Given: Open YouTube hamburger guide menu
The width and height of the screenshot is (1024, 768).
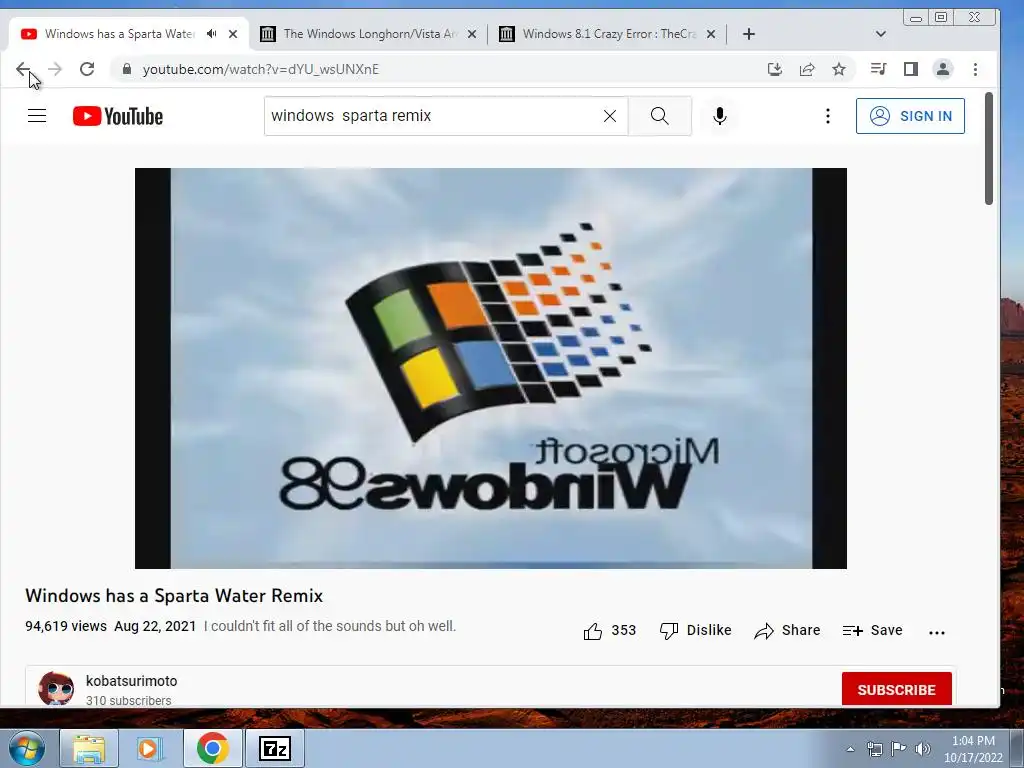Looking at the screenshot, I should (37, 116).
